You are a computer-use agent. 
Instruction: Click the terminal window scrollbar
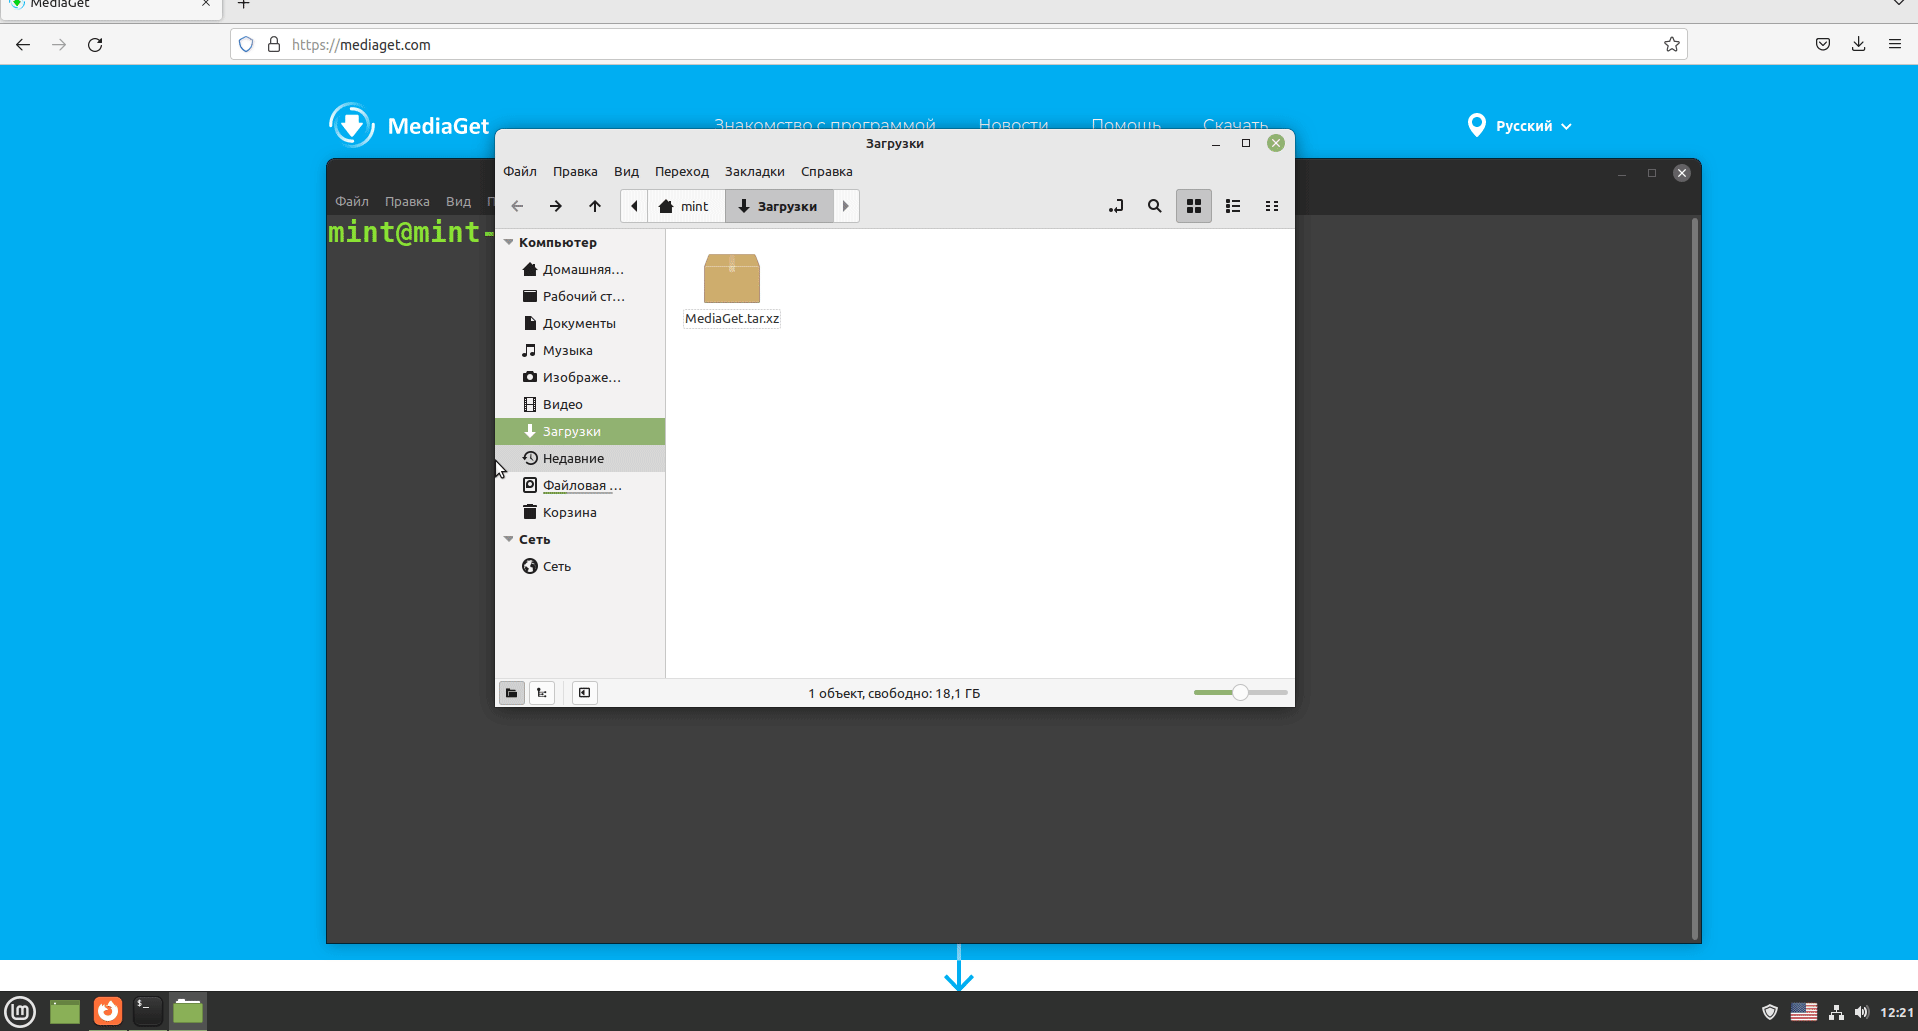pos(1695,578)
